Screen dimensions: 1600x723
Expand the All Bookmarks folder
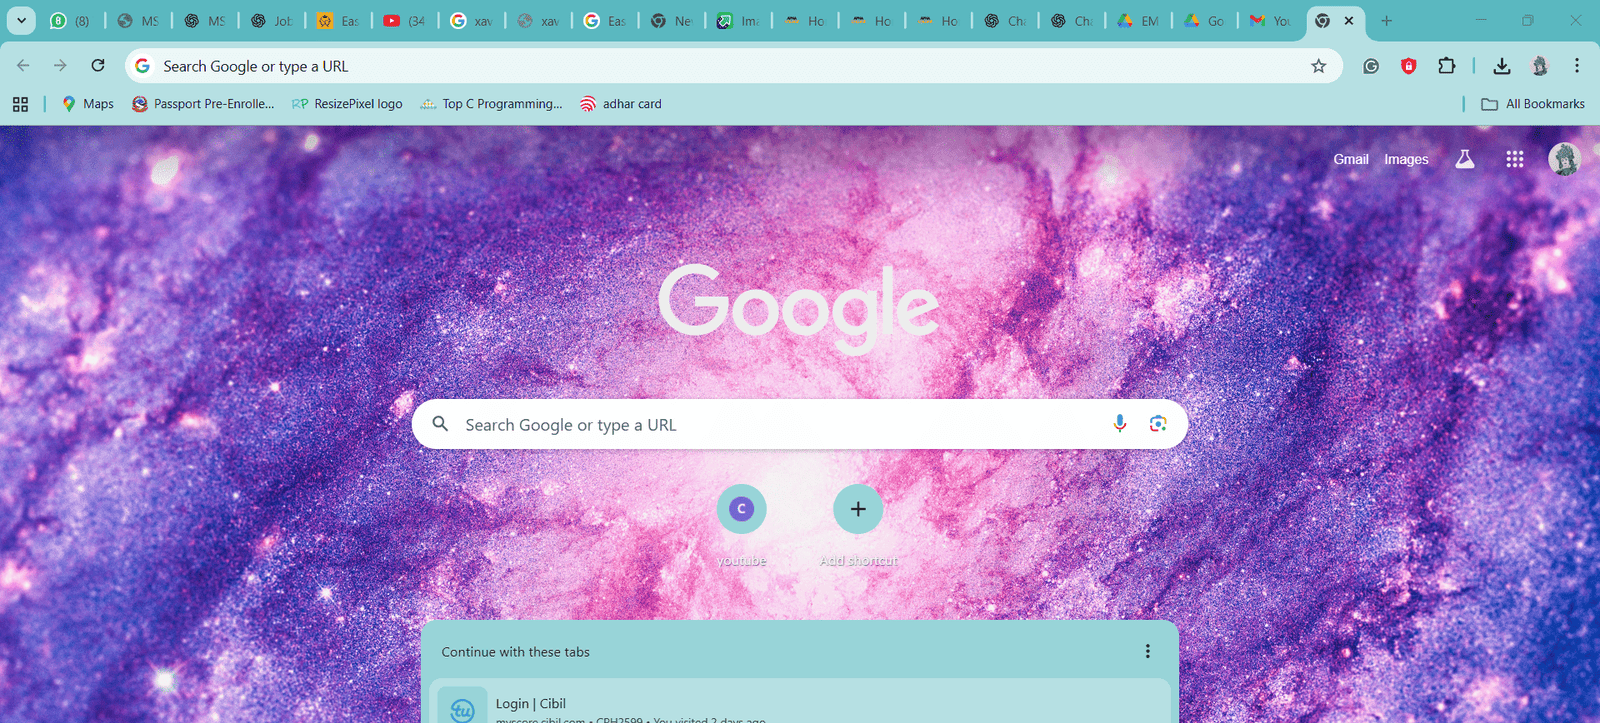[1534, 104]
